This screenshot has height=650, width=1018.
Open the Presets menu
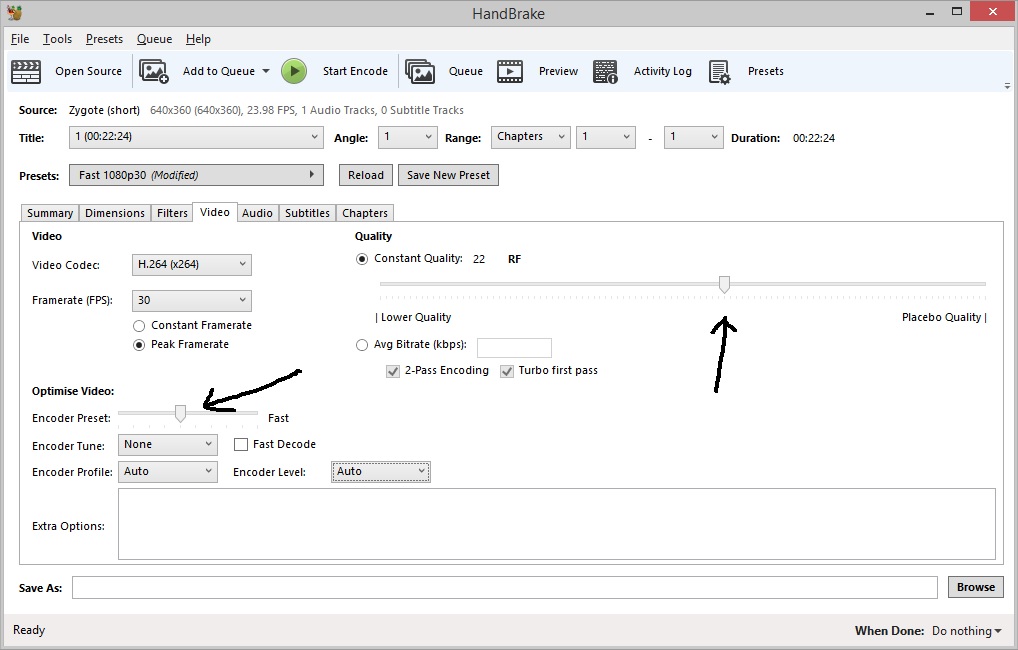(x=104, y=39)
